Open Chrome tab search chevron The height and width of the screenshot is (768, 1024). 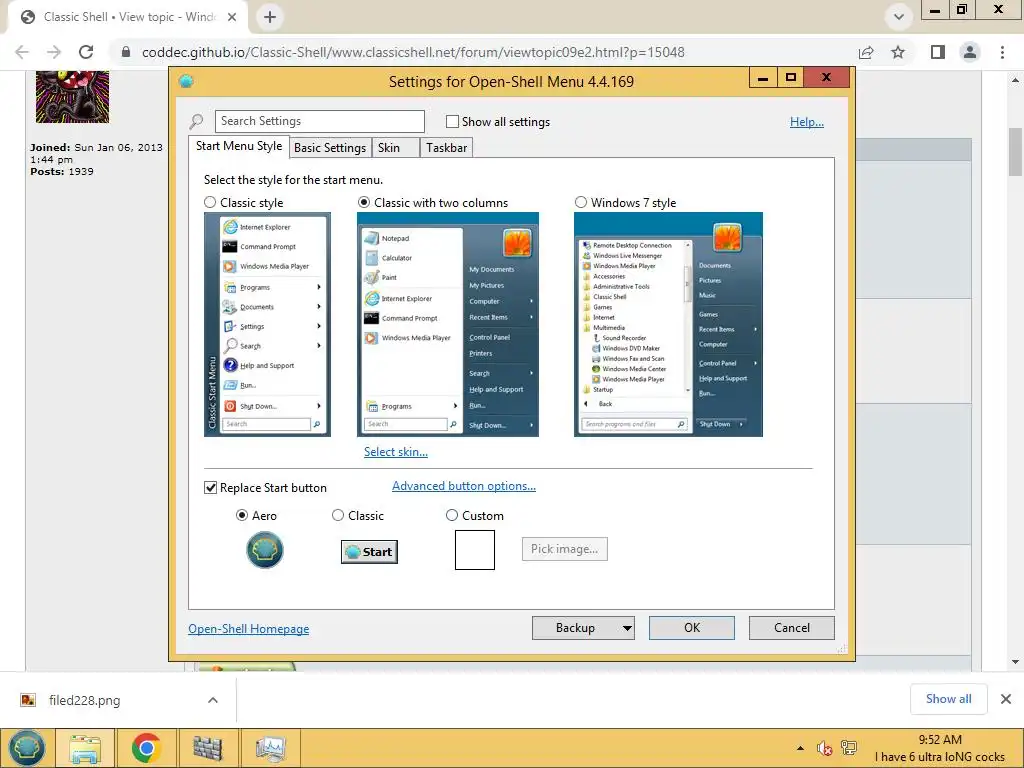point(899,17)
